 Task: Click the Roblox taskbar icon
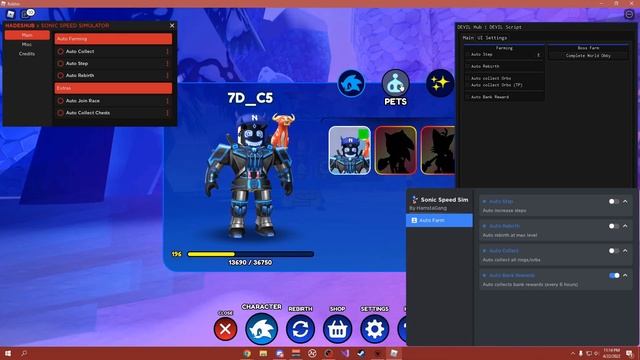[394, 353]
